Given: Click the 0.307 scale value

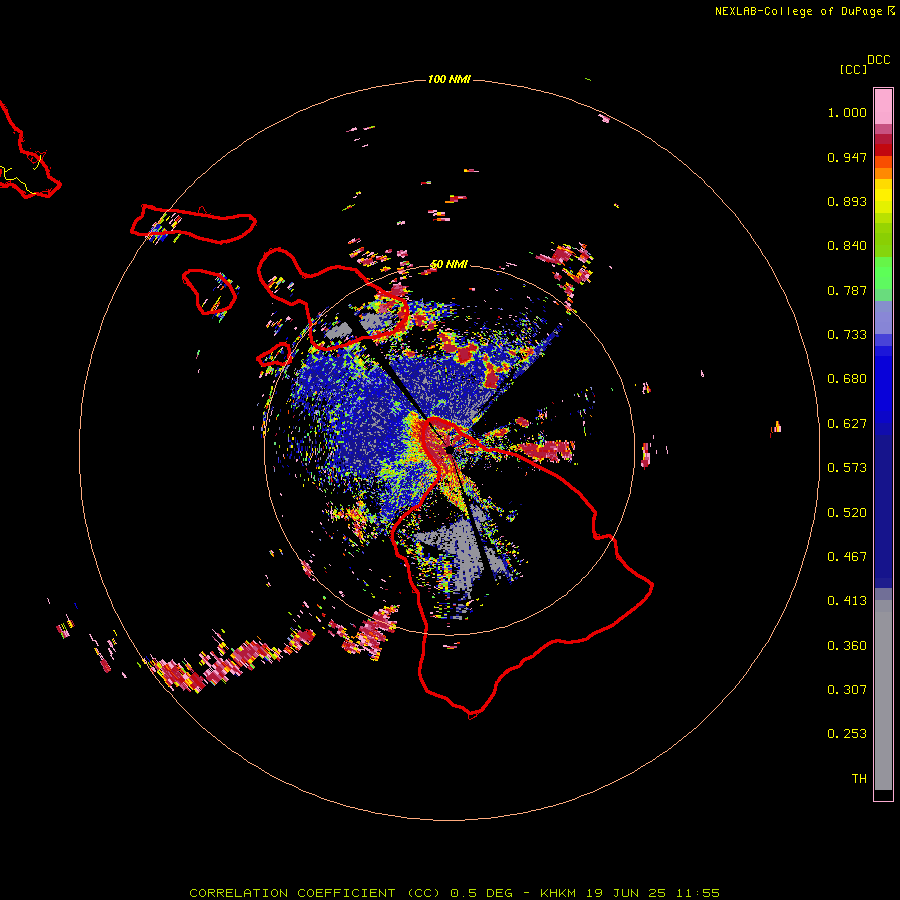Looking at the screenshot, I should [x=847, y=690].
